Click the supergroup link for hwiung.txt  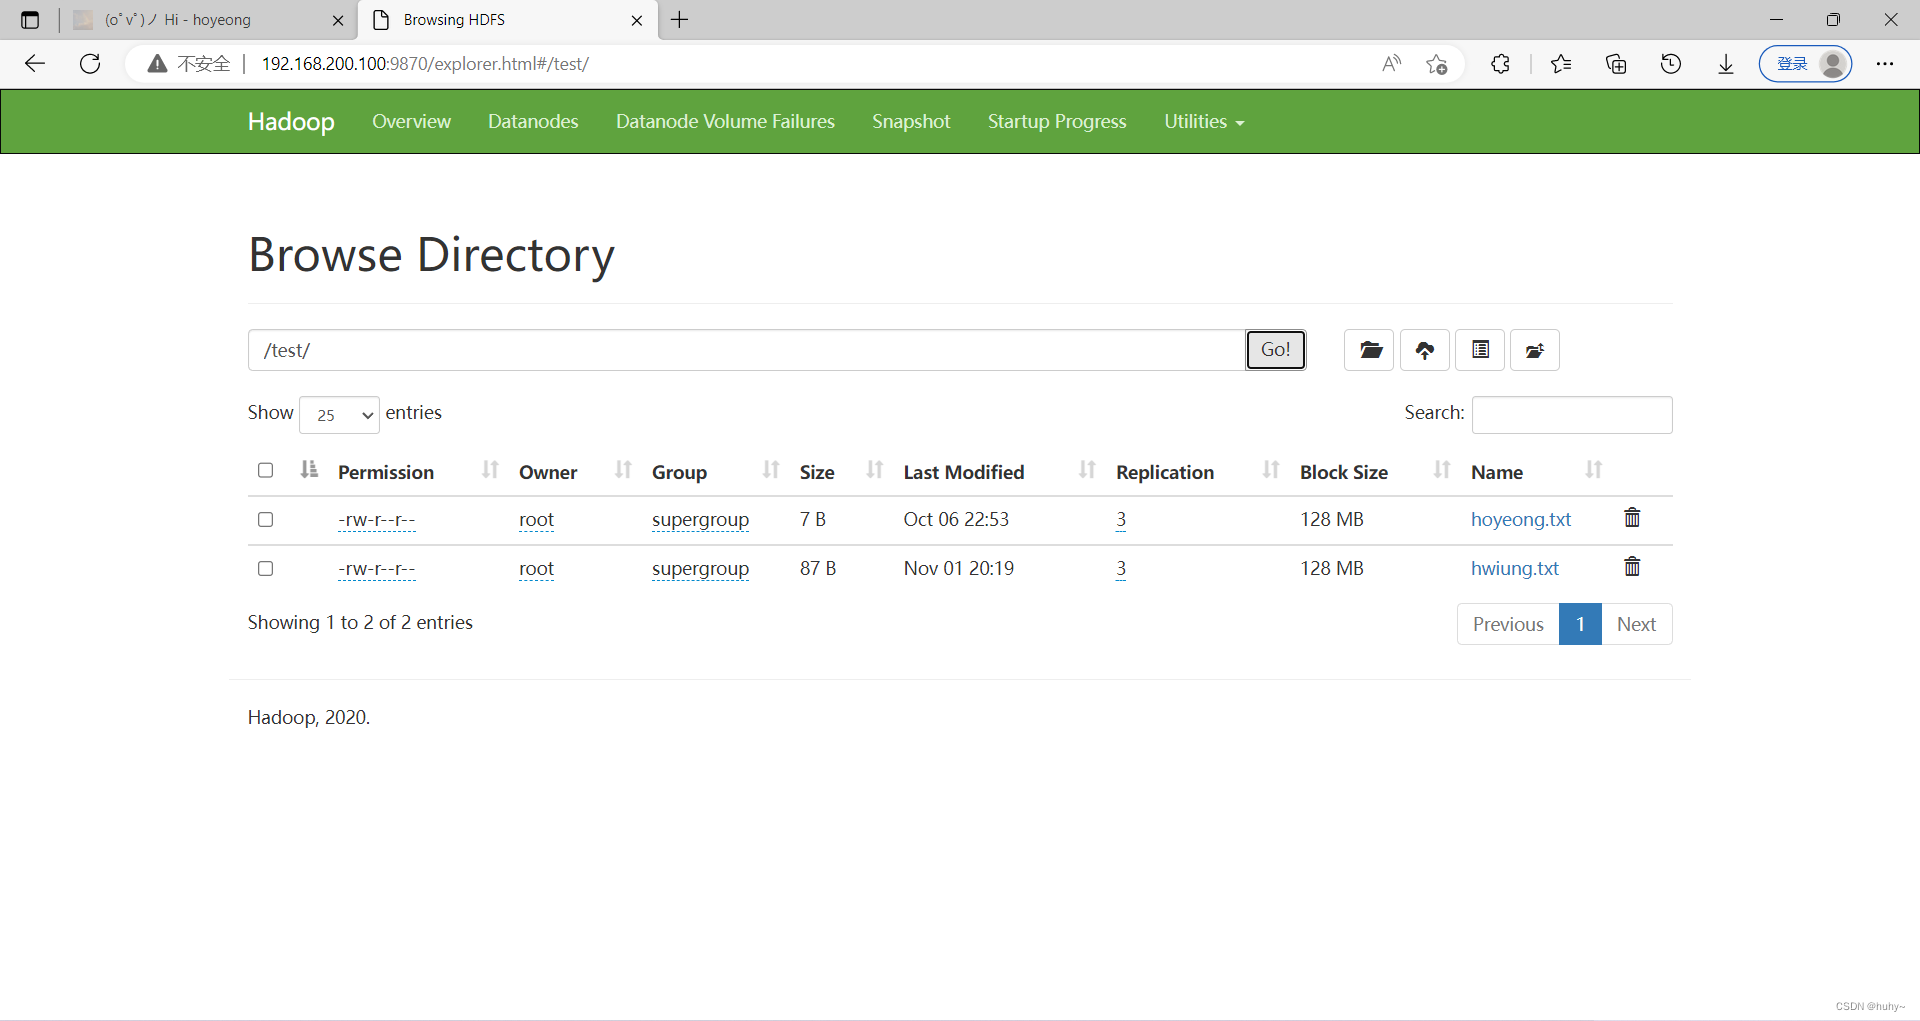click(700, 568)
